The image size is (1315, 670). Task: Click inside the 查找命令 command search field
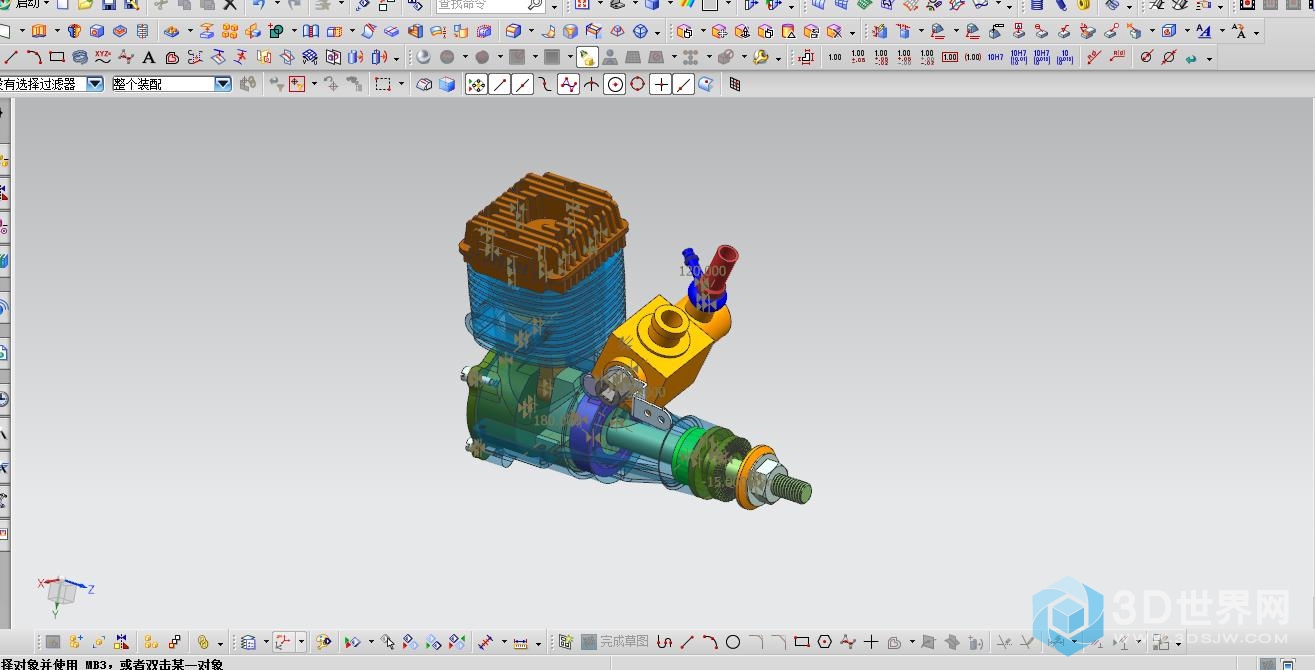pyautogui.click(x=478, y=5)
